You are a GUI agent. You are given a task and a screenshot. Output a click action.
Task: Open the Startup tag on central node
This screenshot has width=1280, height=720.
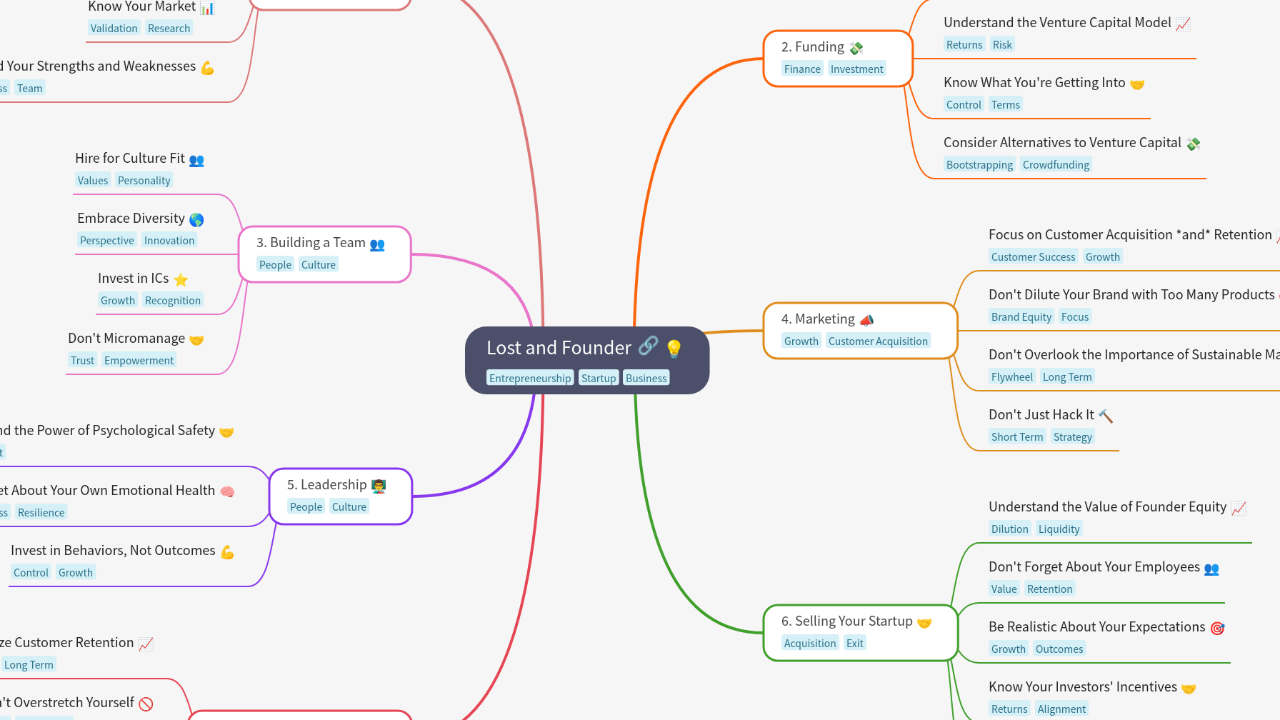[598, 378]
